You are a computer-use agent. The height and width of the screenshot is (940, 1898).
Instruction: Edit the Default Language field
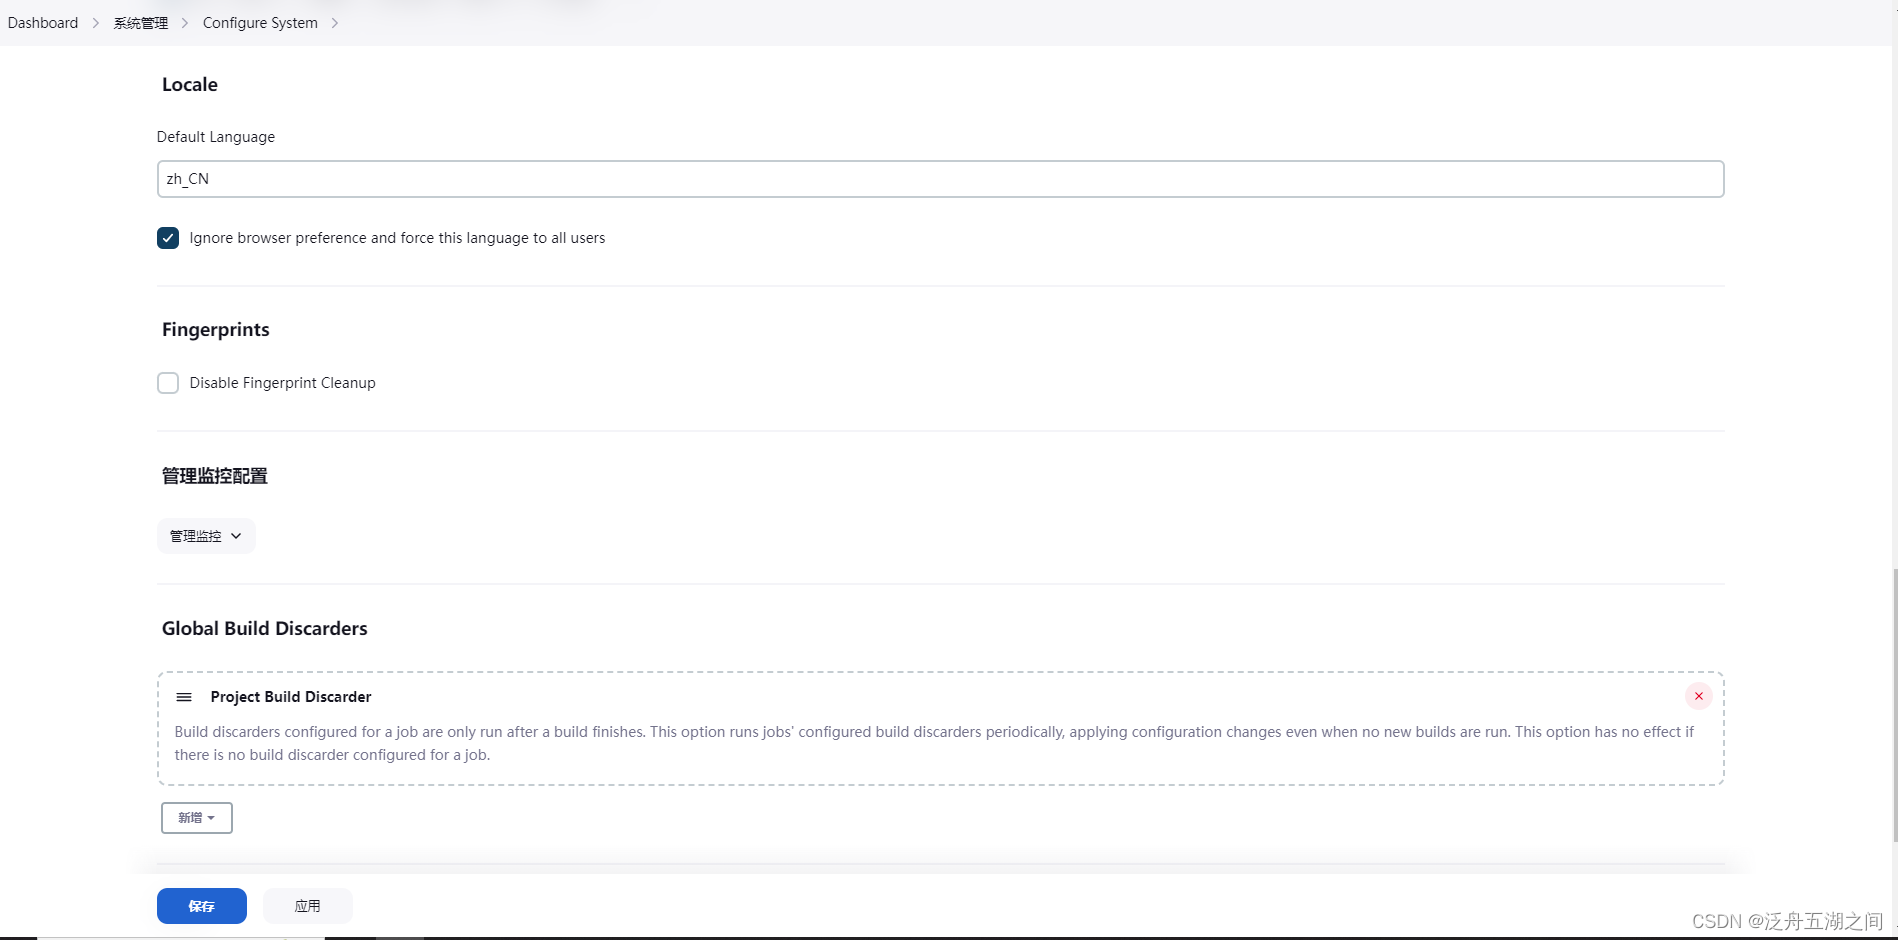point(940,179)
